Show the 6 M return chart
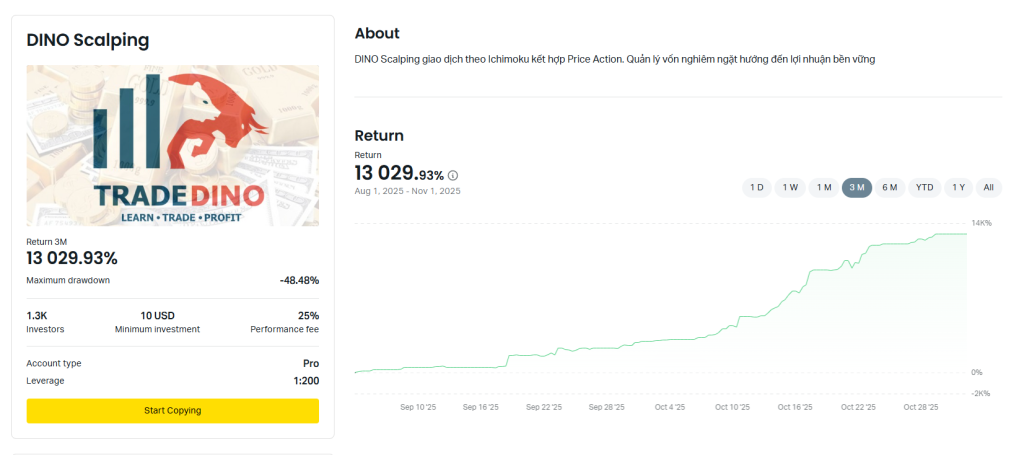 889,187
